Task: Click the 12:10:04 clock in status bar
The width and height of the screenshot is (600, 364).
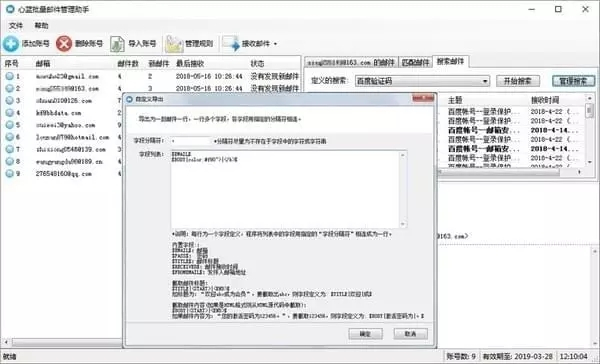Action: point(573,356)
